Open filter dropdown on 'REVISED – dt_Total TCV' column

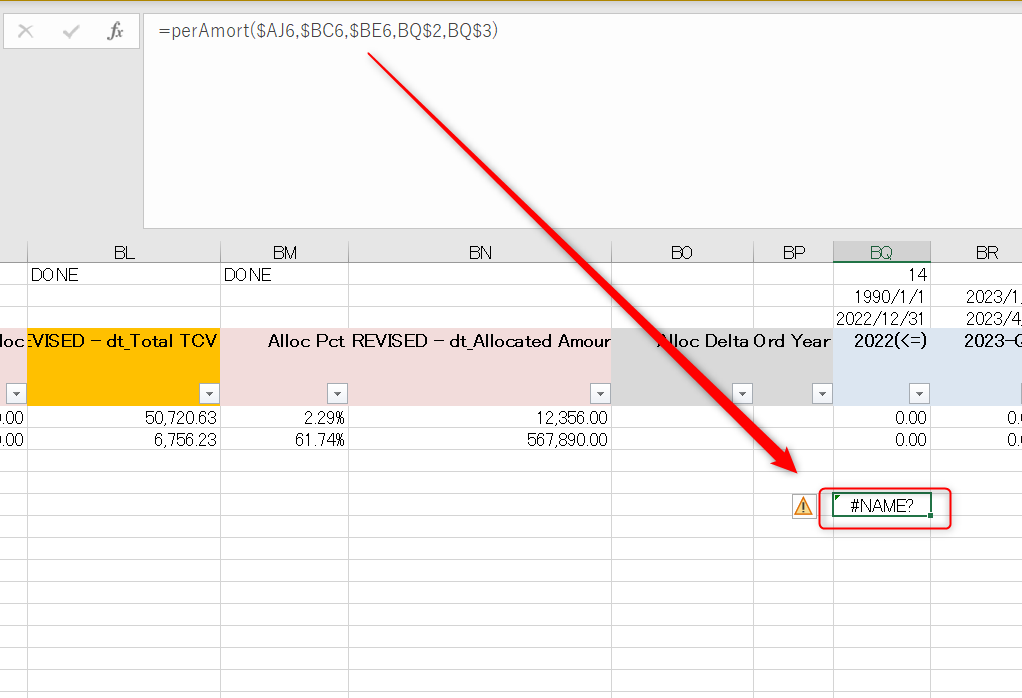(x=209, y=393)
